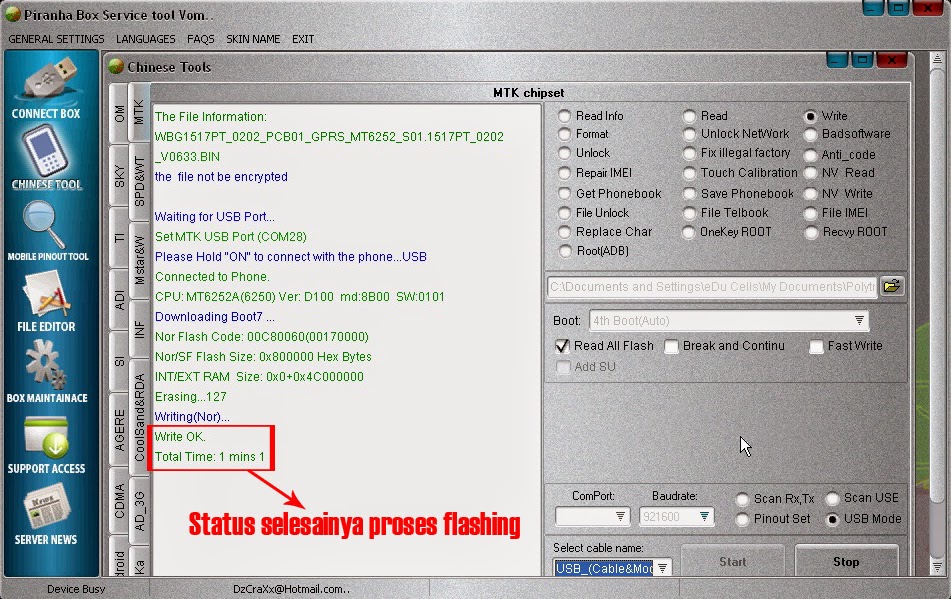The height and width of the screenshot is (599, 951).
Task: Choose NV Read radio option
Action: (811, 173)
